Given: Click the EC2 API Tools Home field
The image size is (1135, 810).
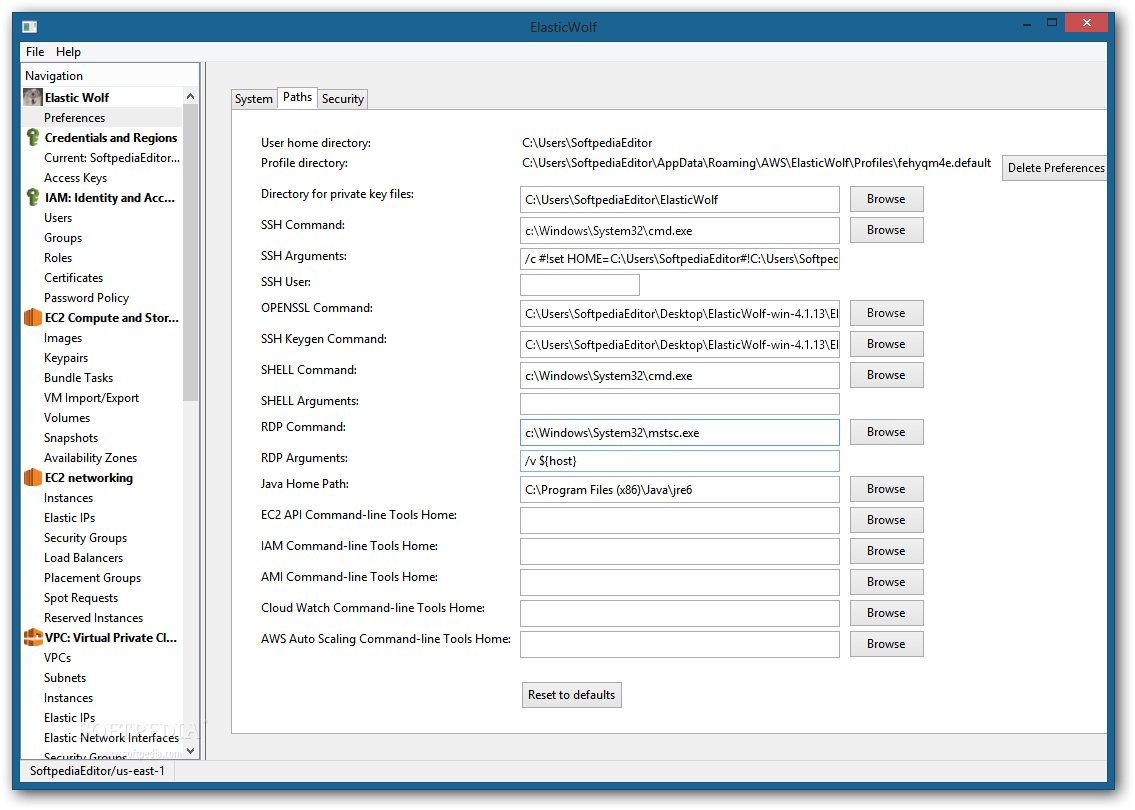Looking at the screenshot, I should coord(680,521).
